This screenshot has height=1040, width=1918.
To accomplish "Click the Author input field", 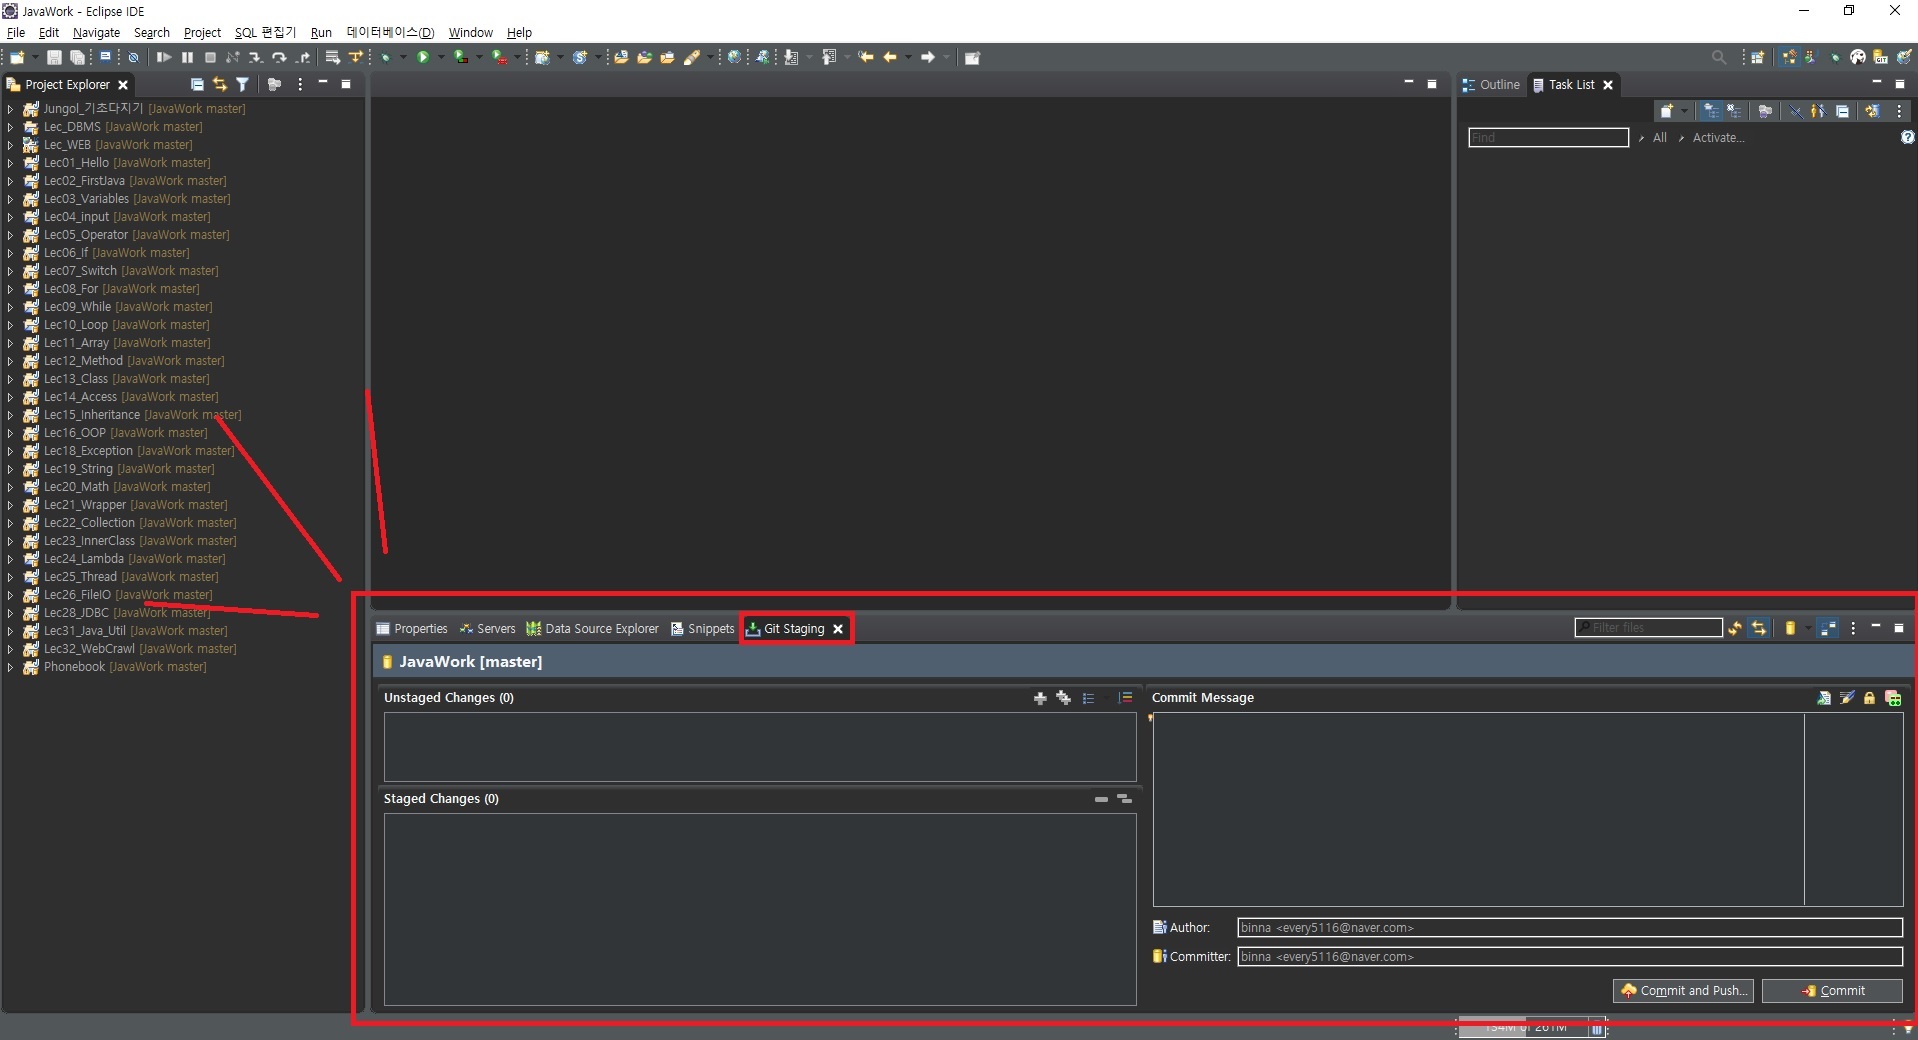I will click(x=1569, y=928).
